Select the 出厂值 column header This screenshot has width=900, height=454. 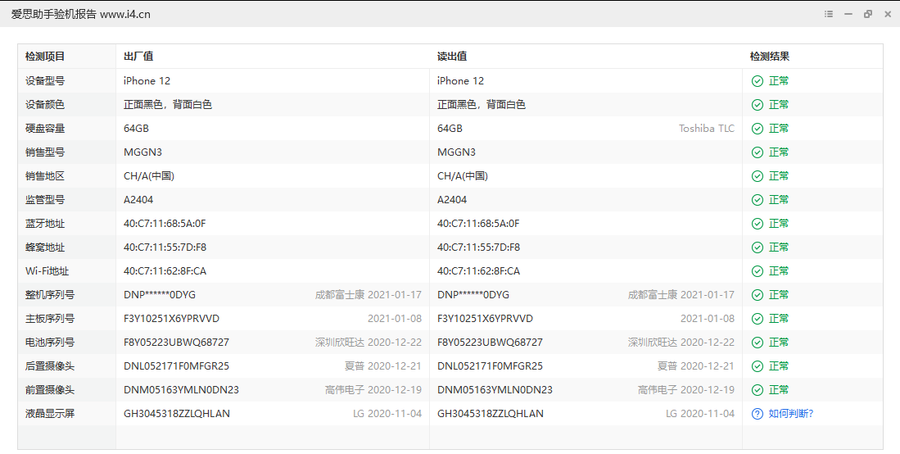138,56
